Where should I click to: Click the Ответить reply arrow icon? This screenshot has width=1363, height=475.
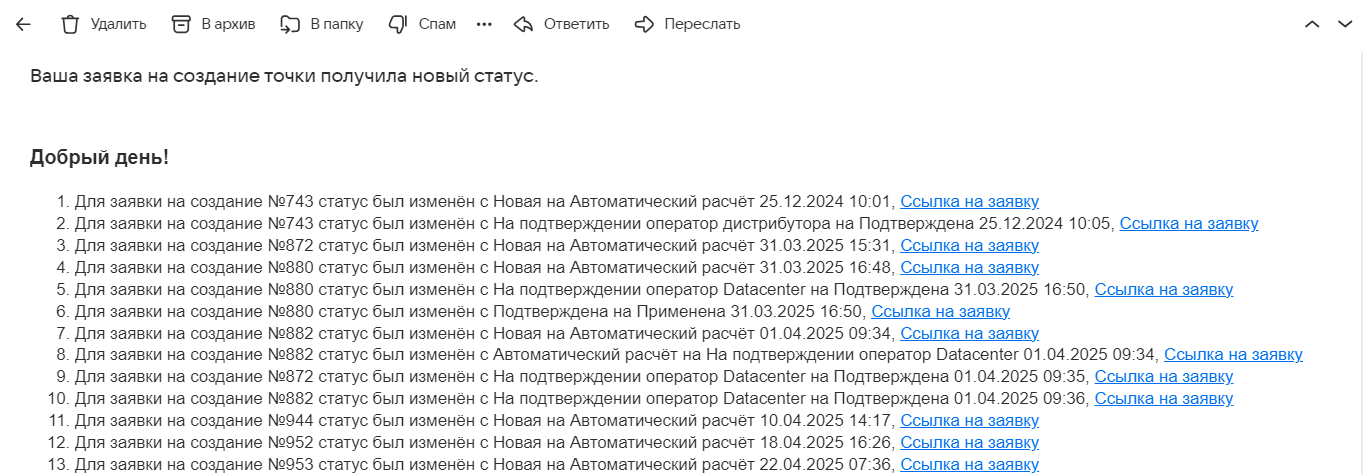tap(523, 24)
